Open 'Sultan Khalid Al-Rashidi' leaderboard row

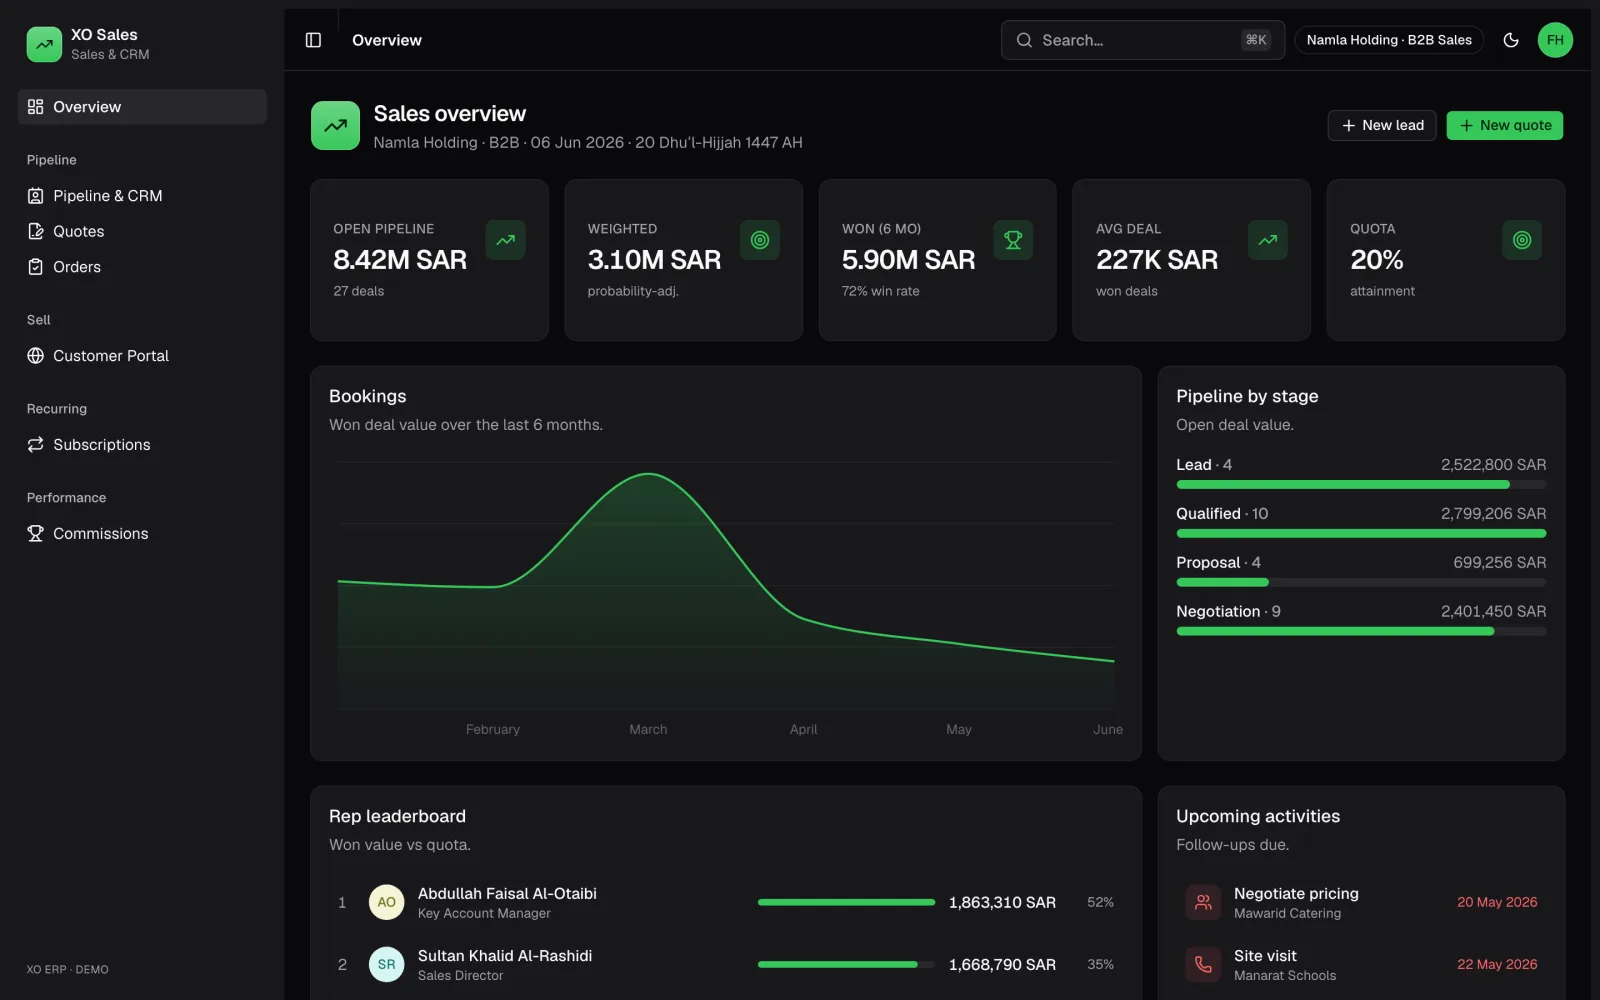(726, 964)
